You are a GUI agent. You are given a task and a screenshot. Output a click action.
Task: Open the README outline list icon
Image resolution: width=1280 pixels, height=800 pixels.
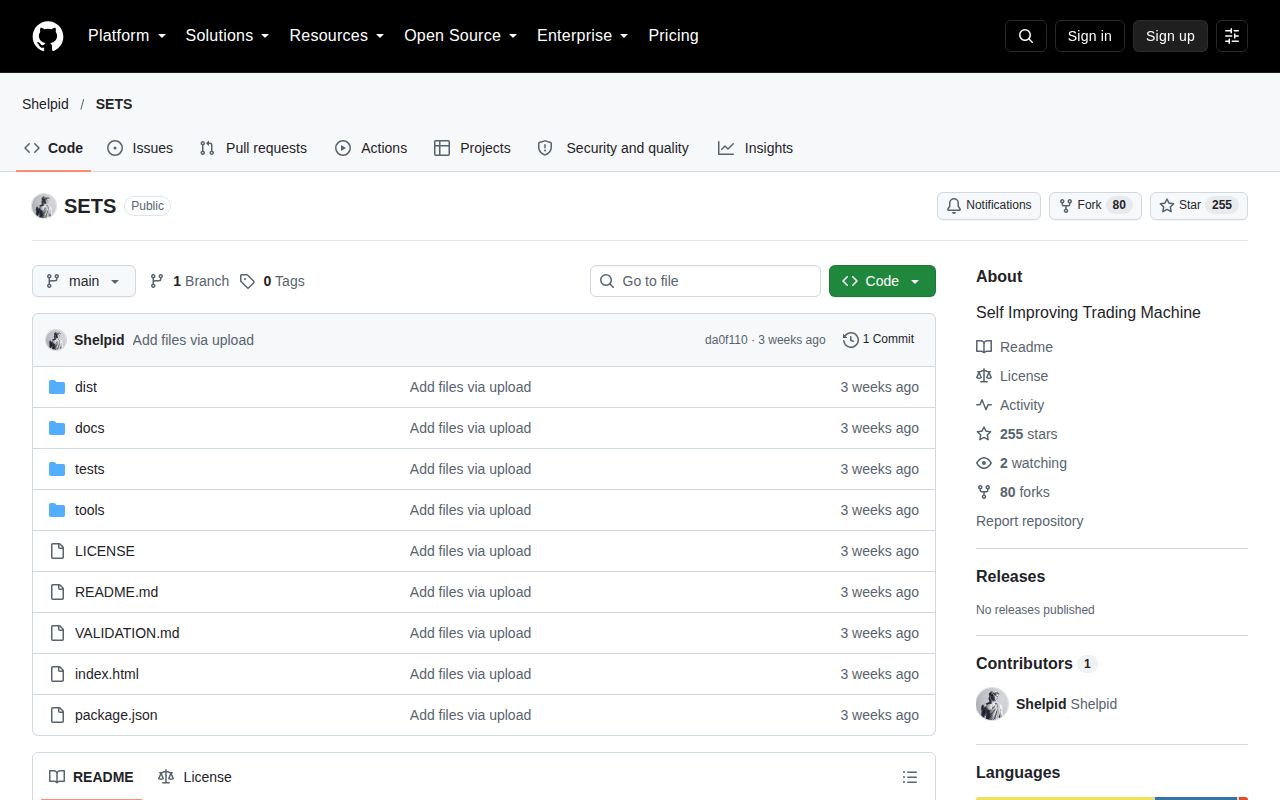click(910, 777)
